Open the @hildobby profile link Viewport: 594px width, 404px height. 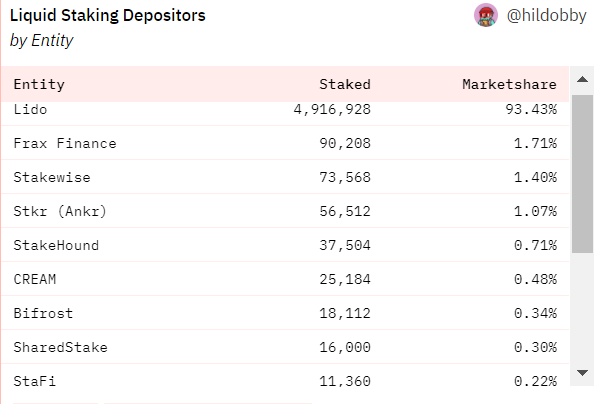tap(546, 16)
